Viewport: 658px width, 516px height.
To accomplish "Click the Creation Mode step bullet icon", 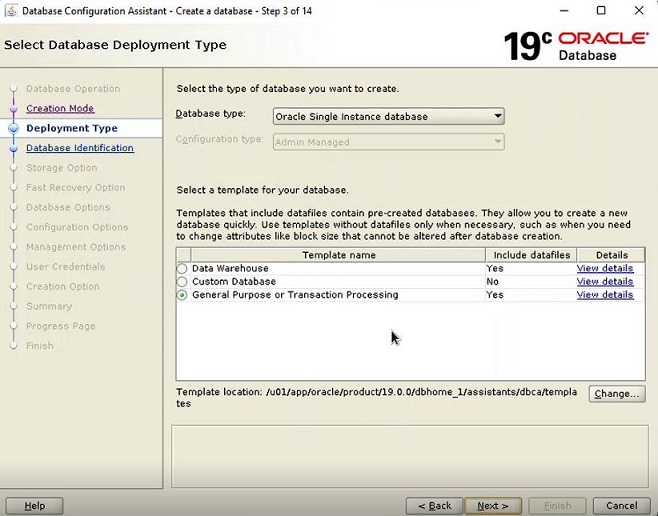I will [13, 109].
